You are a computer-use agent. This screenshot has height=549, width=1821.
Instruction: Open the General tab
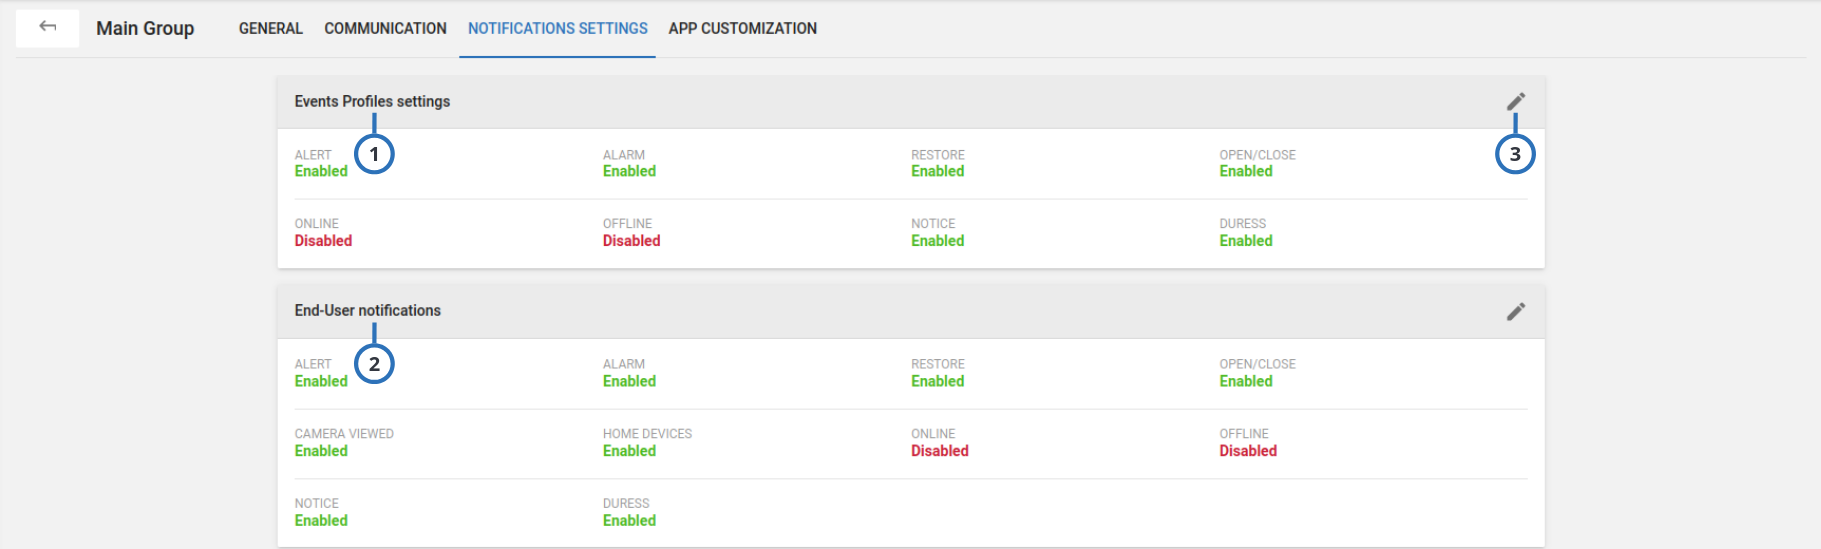270,28
